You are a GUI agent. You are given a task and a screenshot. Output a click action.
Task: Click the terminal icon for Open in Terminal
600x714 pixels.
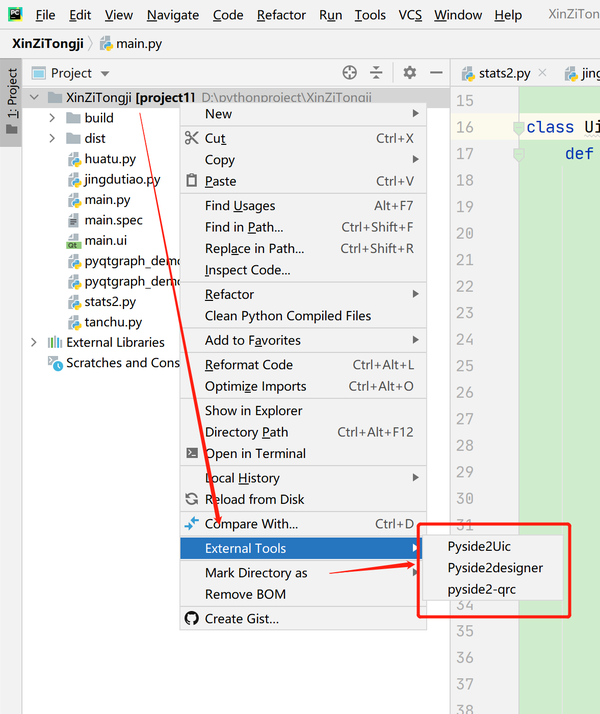coord(192,453)
